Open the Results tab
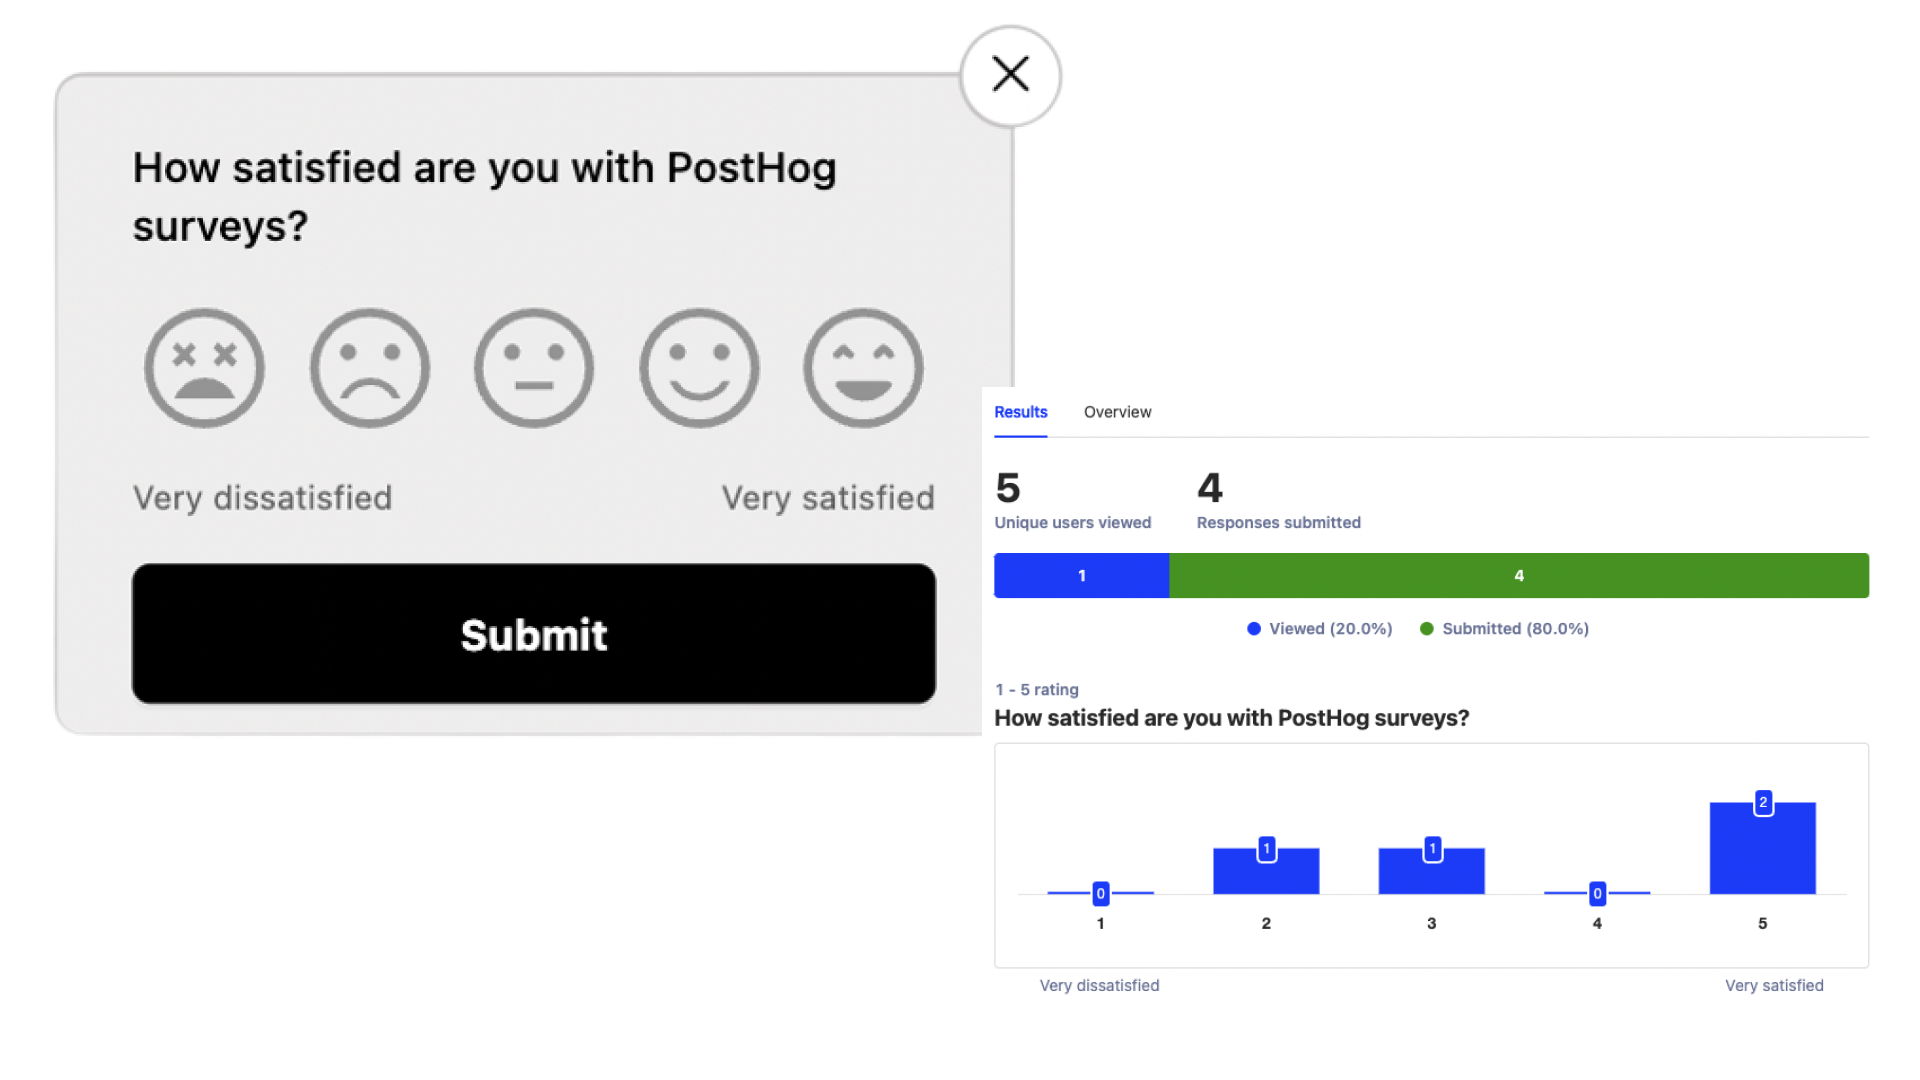 click(x=1020, y=412)
